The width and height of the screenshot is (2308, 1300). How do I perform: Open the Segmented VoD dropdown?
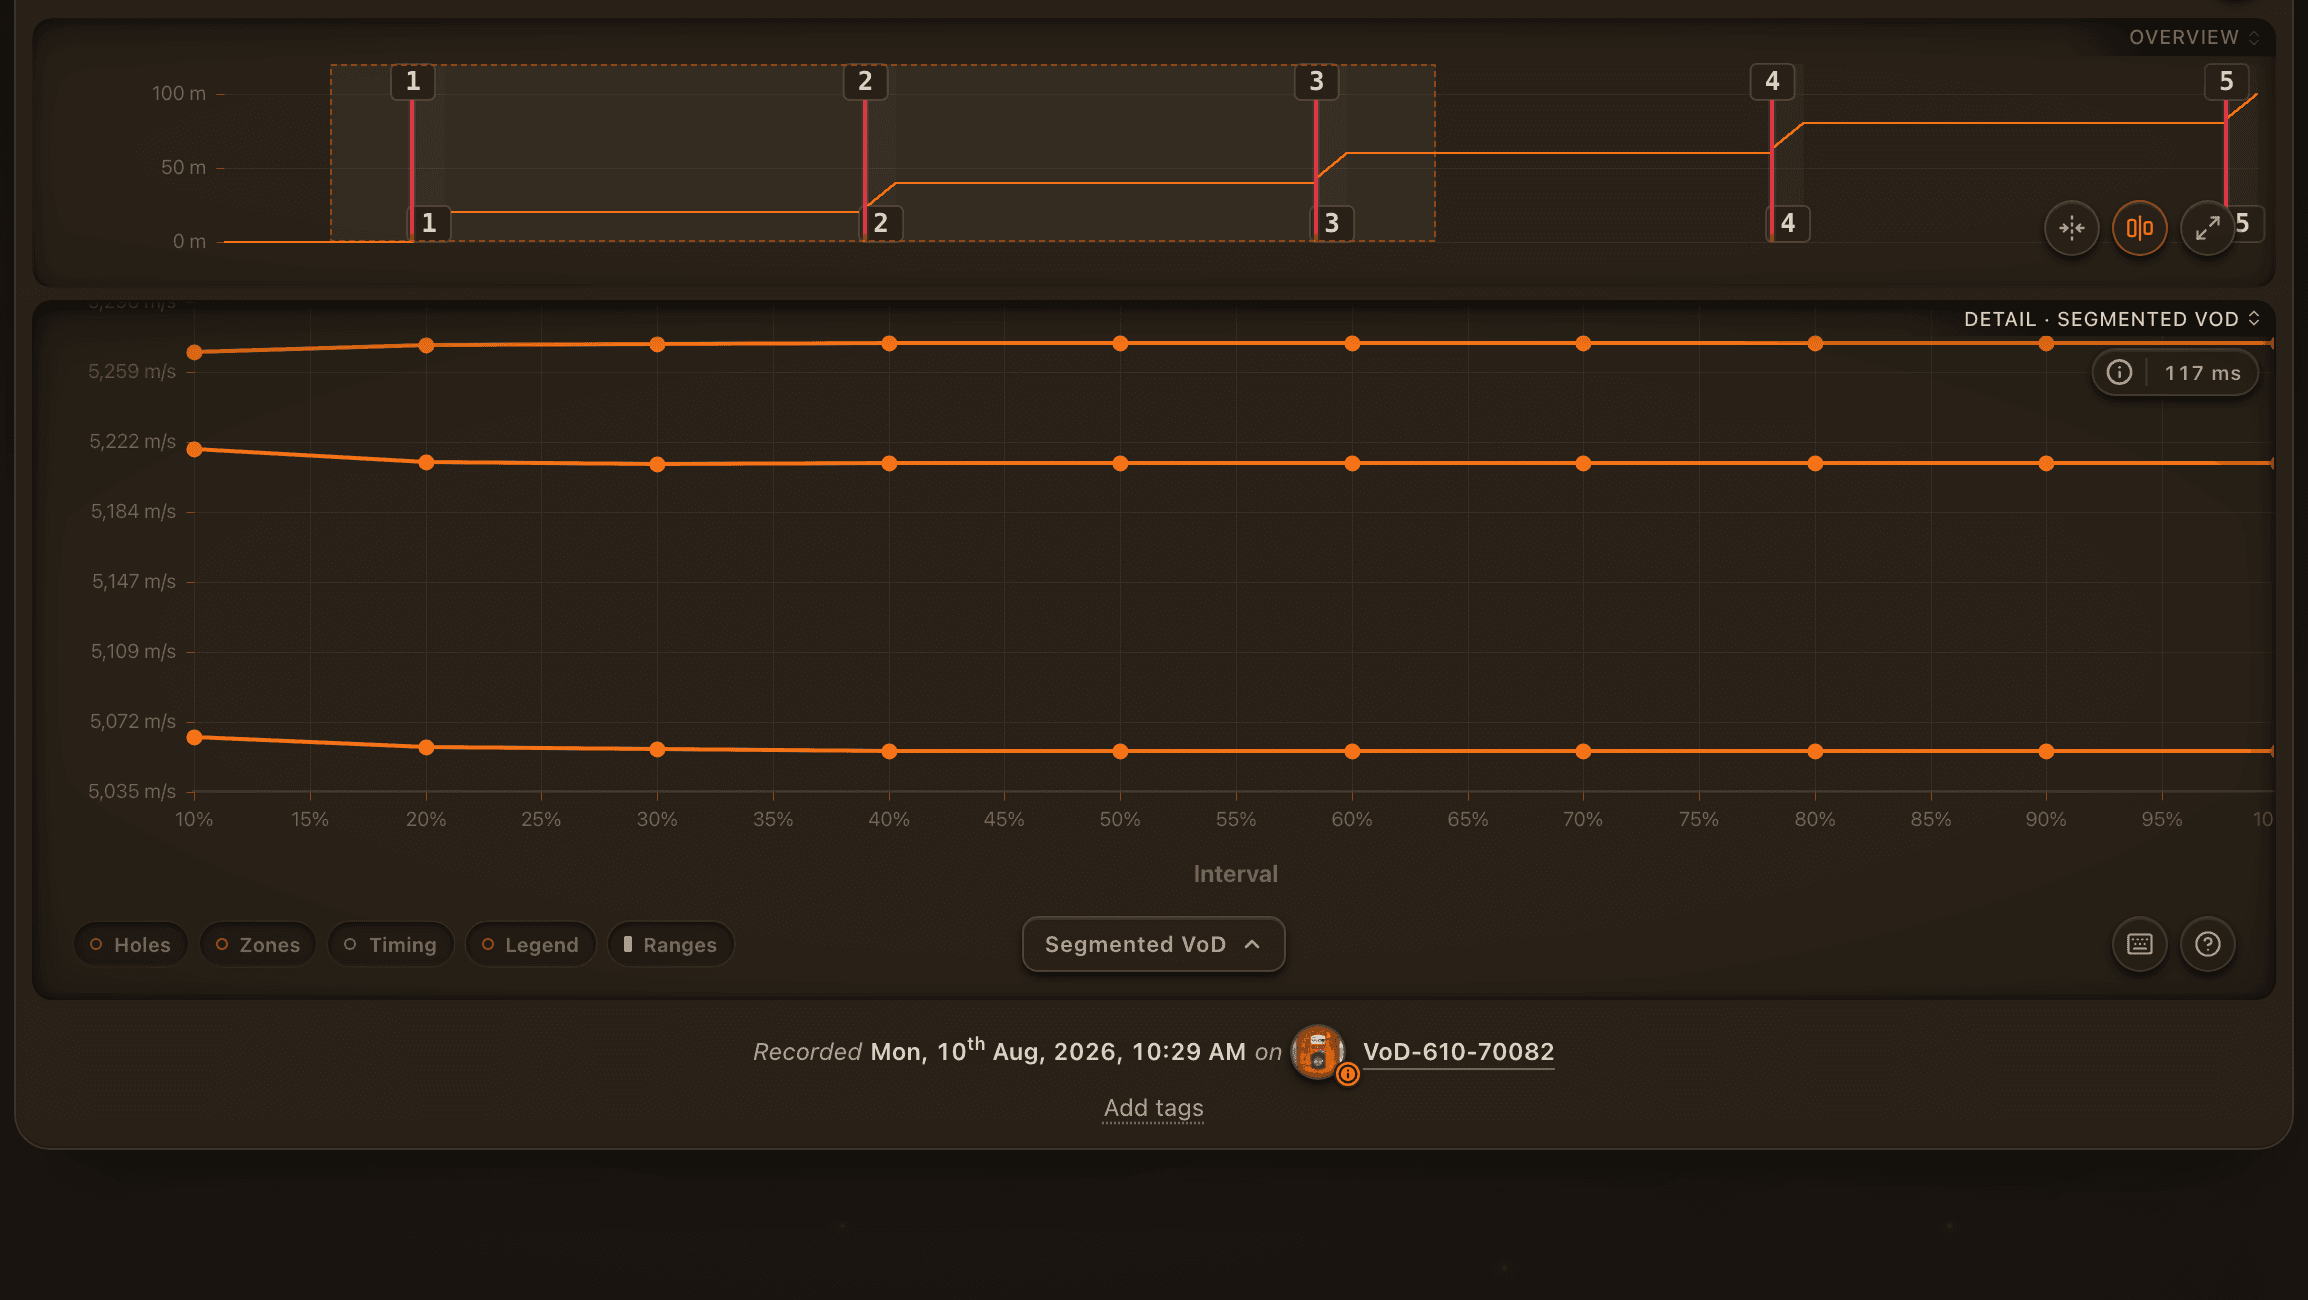click(1153, 944)
